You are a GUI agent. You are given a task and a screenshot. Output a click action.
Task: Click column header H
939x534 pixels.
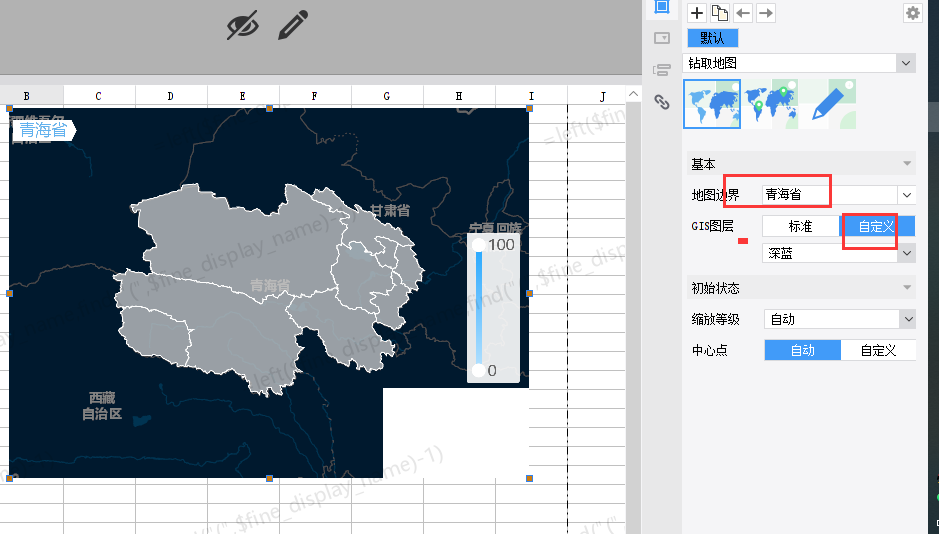click(459, 96)
